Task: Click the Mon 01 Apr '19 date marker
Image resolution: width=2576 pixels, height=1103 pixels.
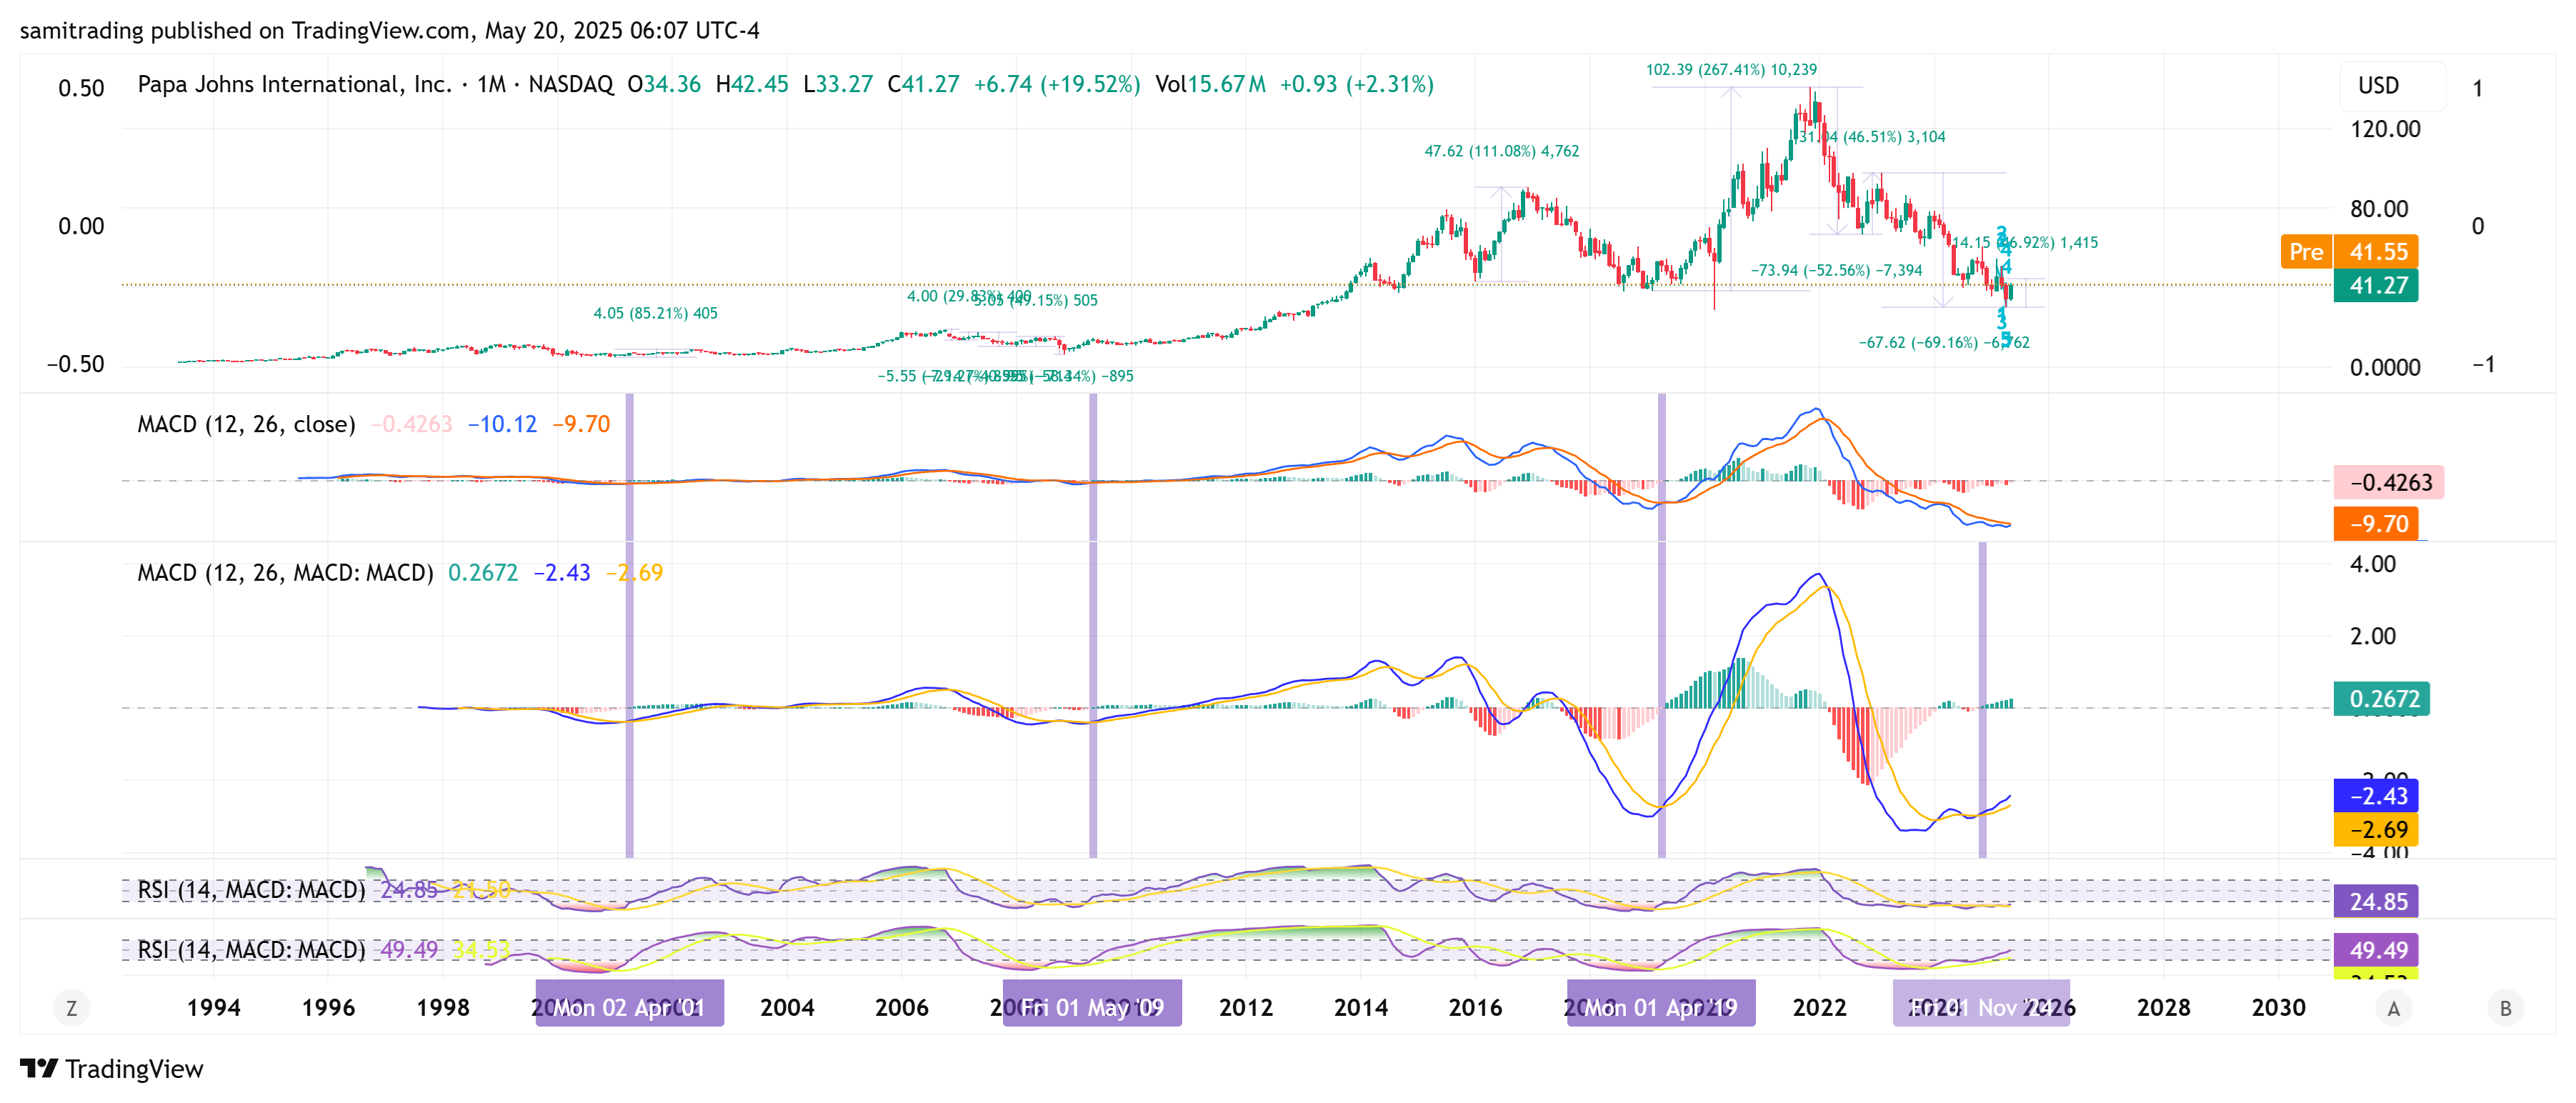Action: point(1660,1007)
